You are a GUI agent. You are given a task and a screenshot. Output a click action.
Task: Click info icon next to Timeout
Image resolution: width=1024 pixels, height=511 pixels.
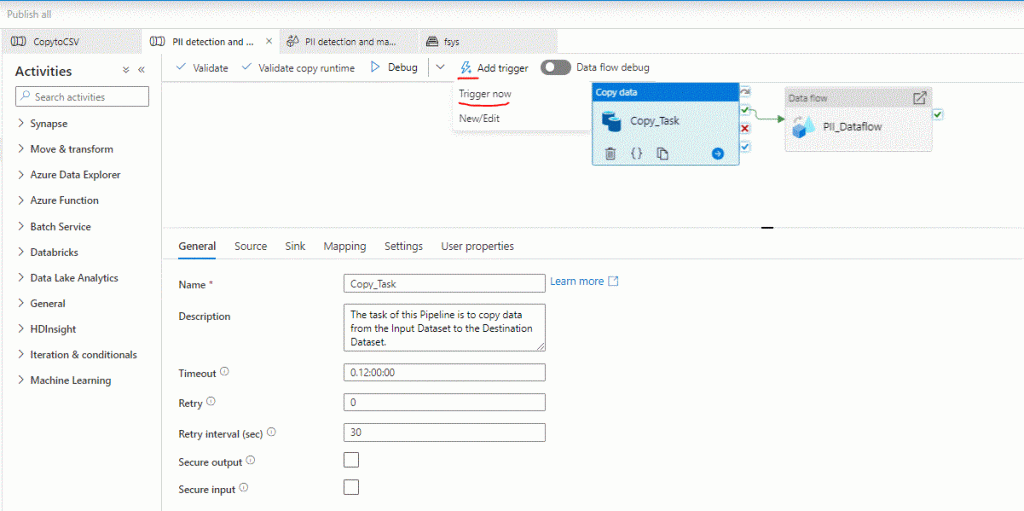point(225,372)
